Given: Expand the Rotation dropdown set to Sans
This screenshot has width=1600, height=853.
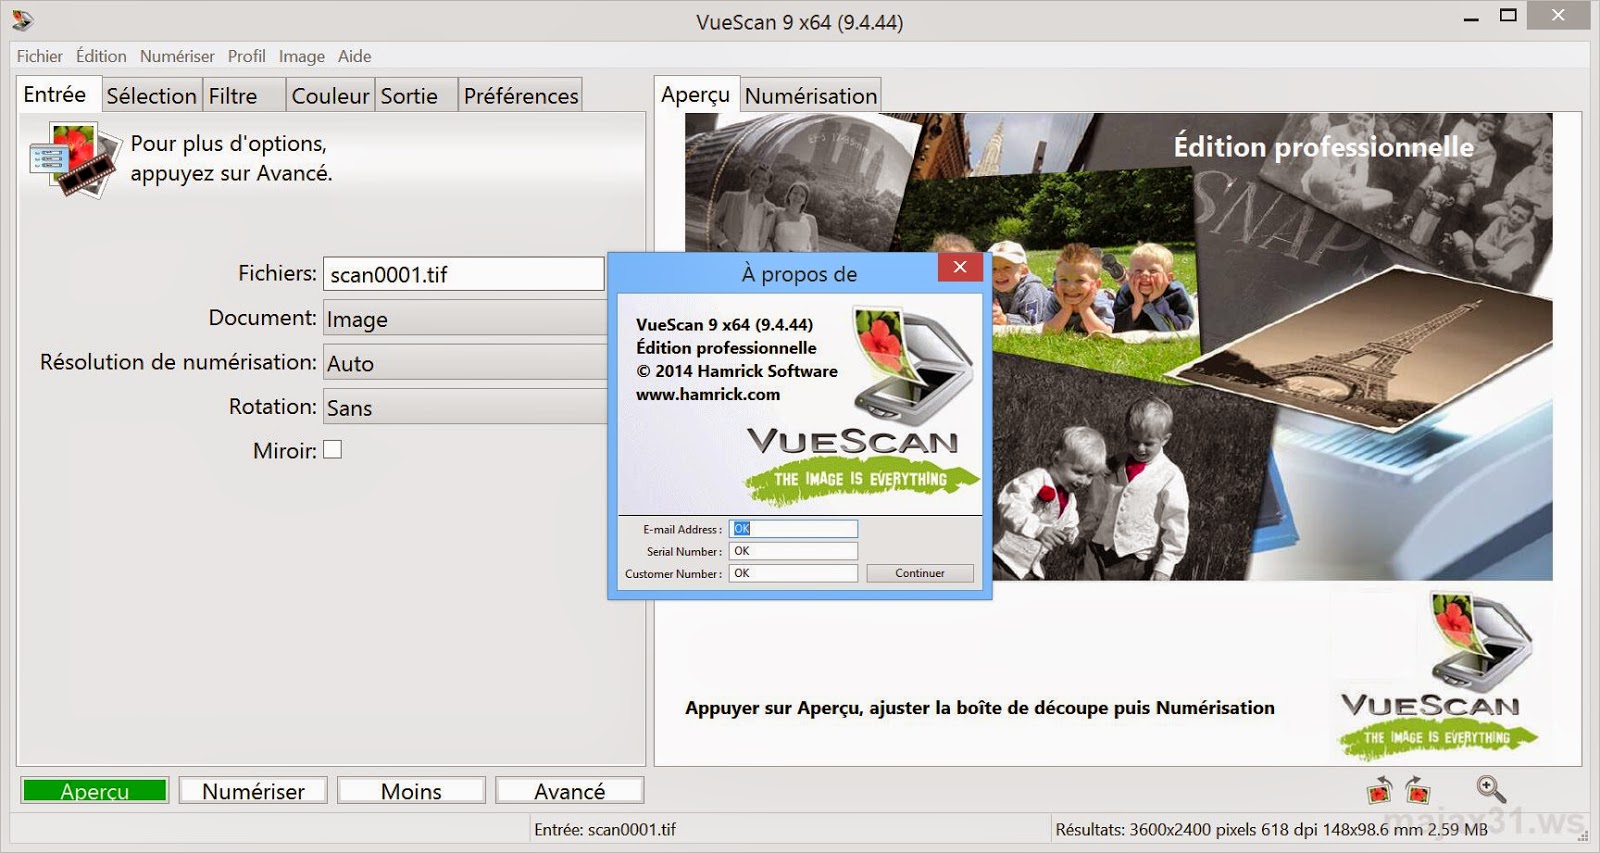Looking at the screenshot, I should (x=465, y=407).
